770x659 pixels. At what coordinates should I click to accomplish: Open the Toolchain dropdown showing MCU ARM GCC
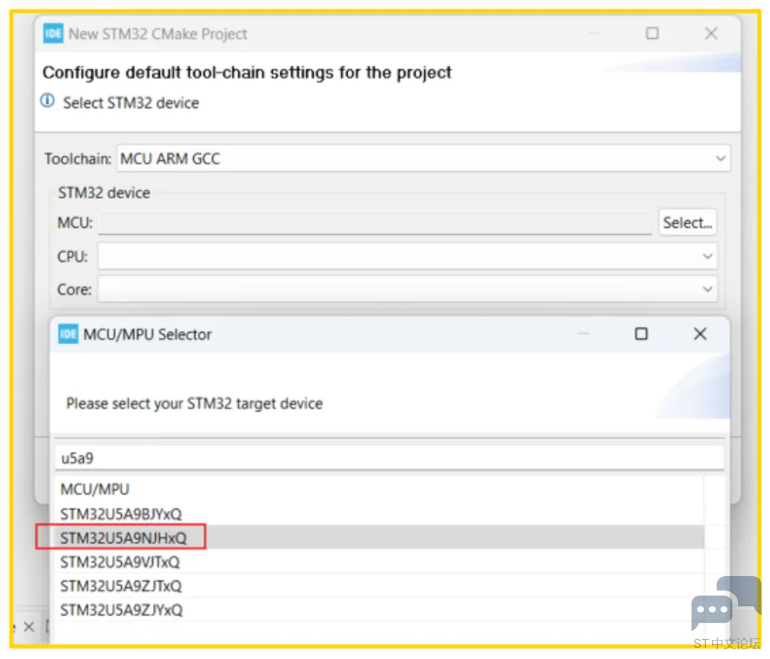[x=423, y=158]
